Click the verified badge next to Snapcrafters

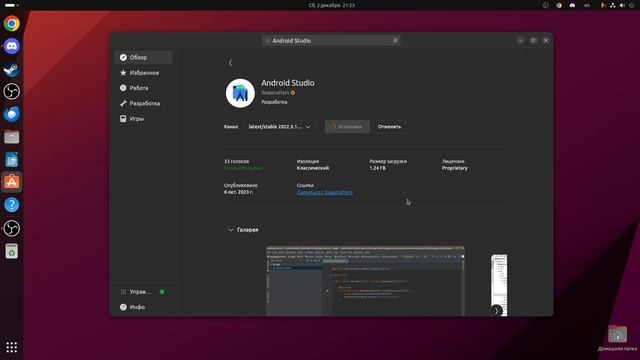pos(293,93)
